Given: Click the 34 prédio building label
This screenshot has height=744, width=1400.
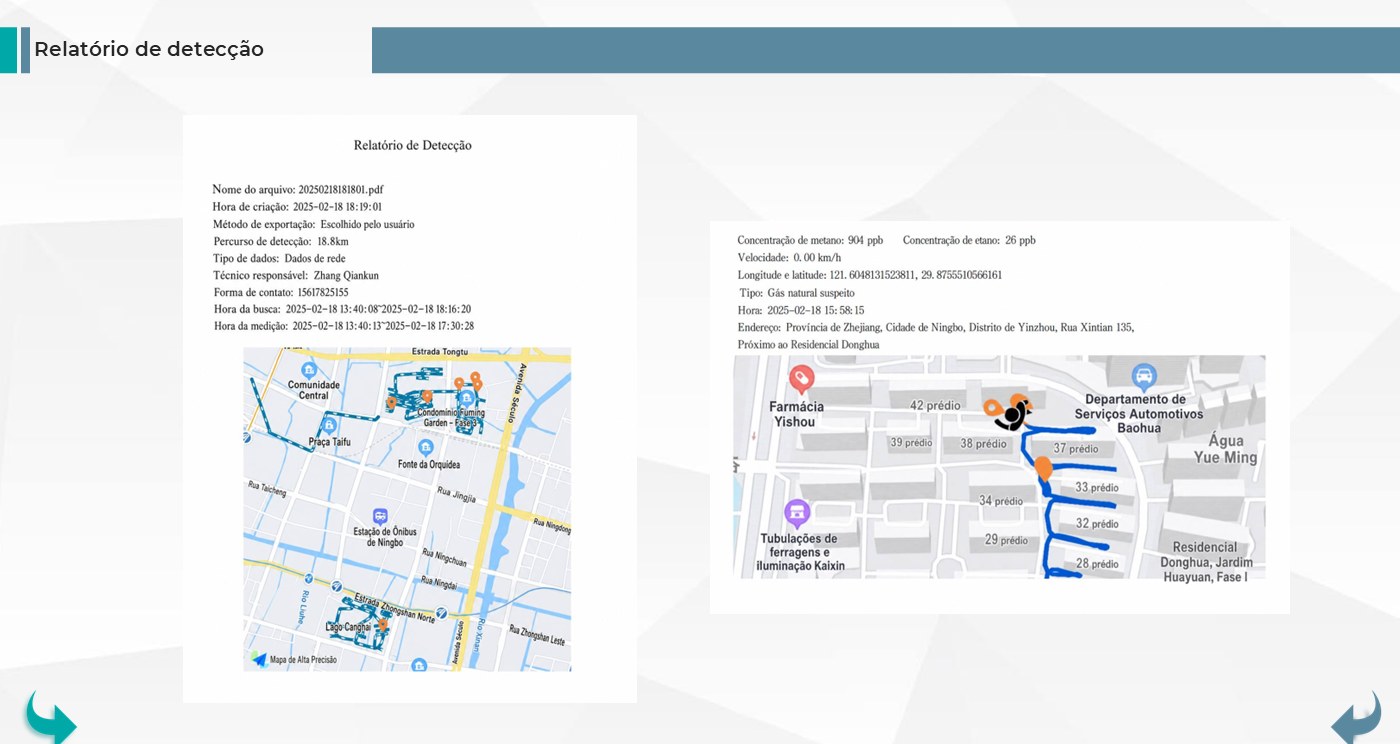Looking at the screenshot, I should 1001,501.
